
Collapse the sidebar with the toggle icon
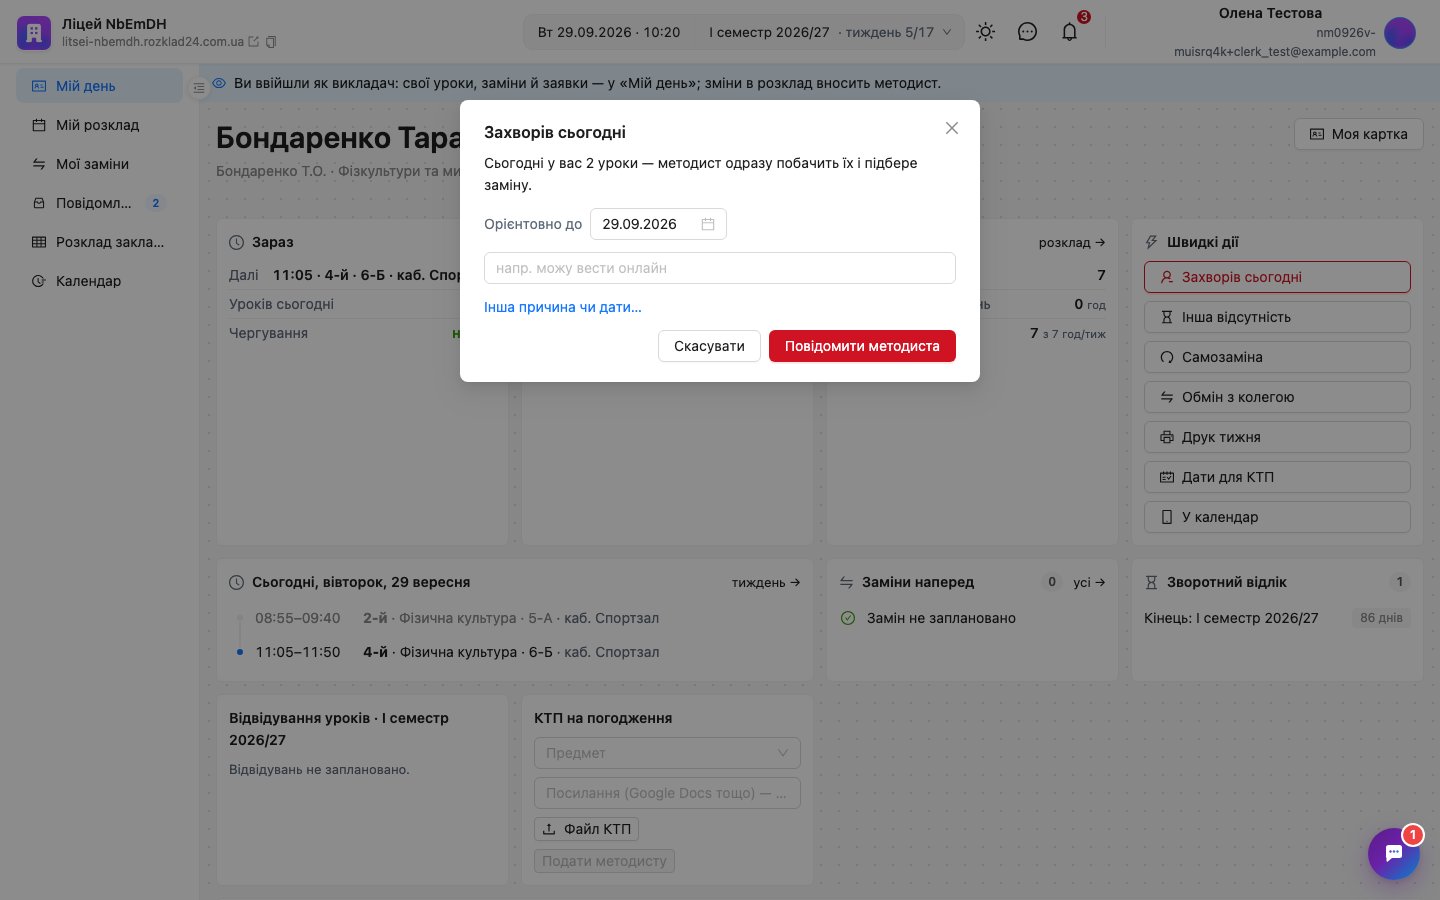(198, 88)
